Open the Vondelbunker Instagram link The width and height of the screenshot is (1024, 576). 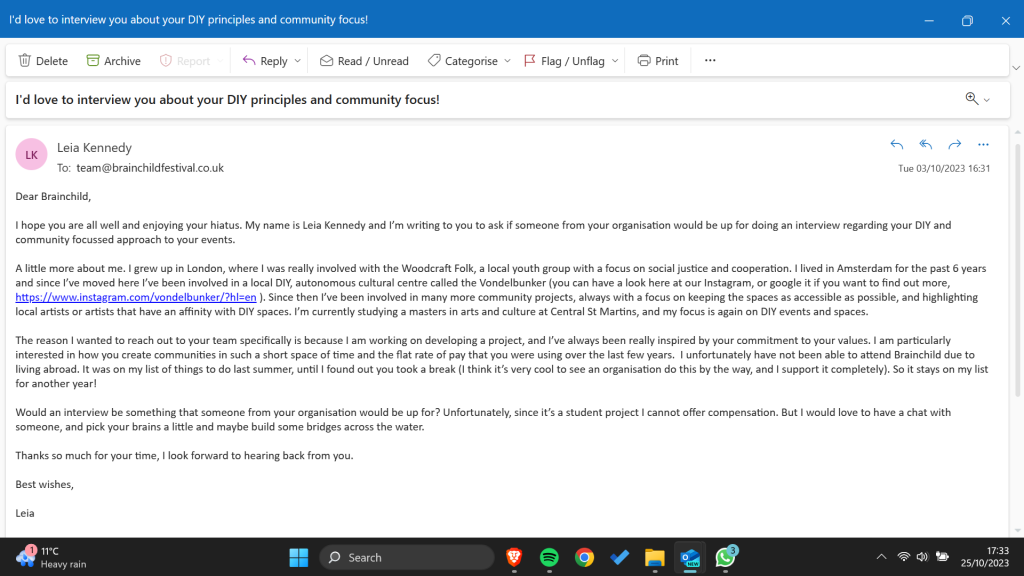[x=136, y=298]
